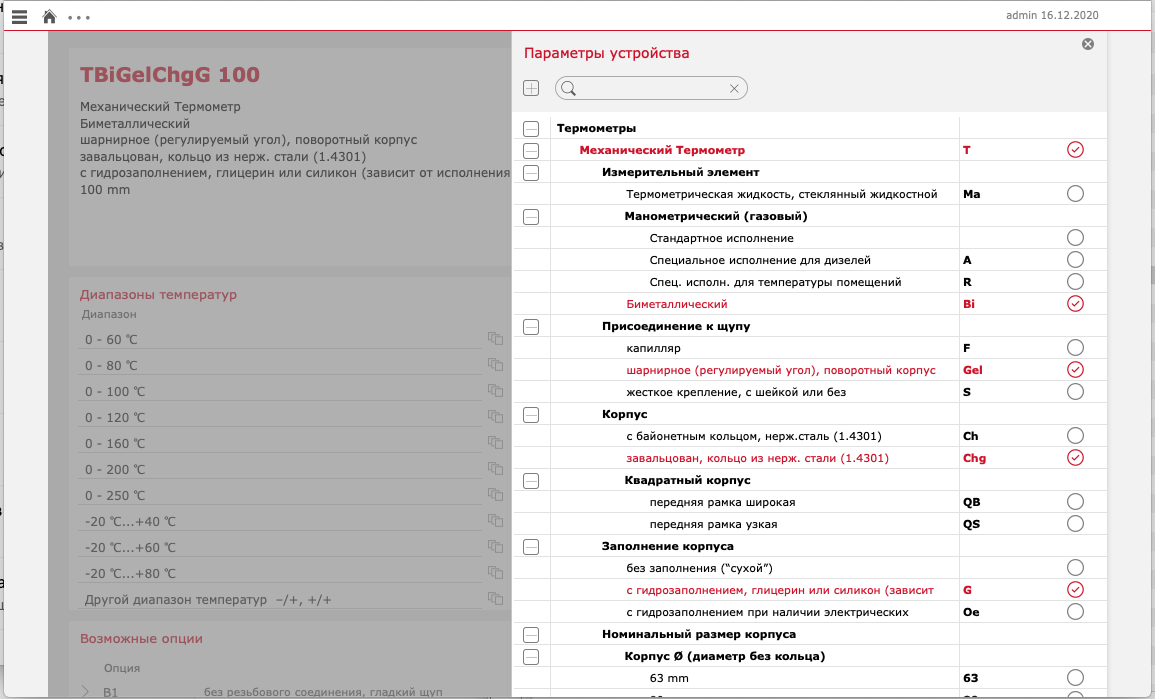This screenshot has width=1155, height=699.
Task: Toggle the шарнирное Gel selection
Action: (x=1075, y=369)
